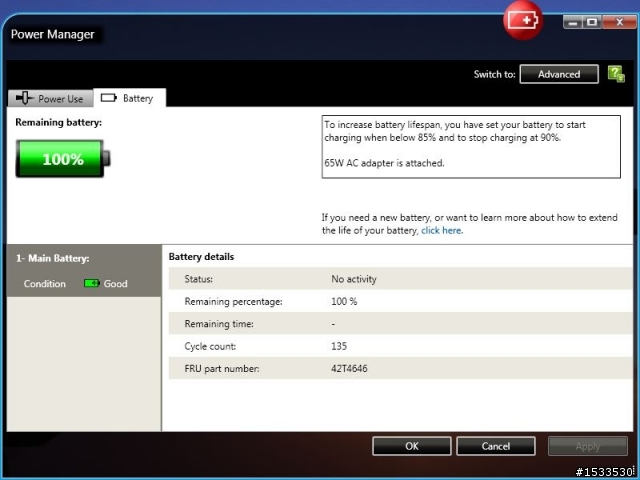Click the 'Switch to:' label
Screen dimensions: 640x480
pyautogui.click(x=494, y=74)
